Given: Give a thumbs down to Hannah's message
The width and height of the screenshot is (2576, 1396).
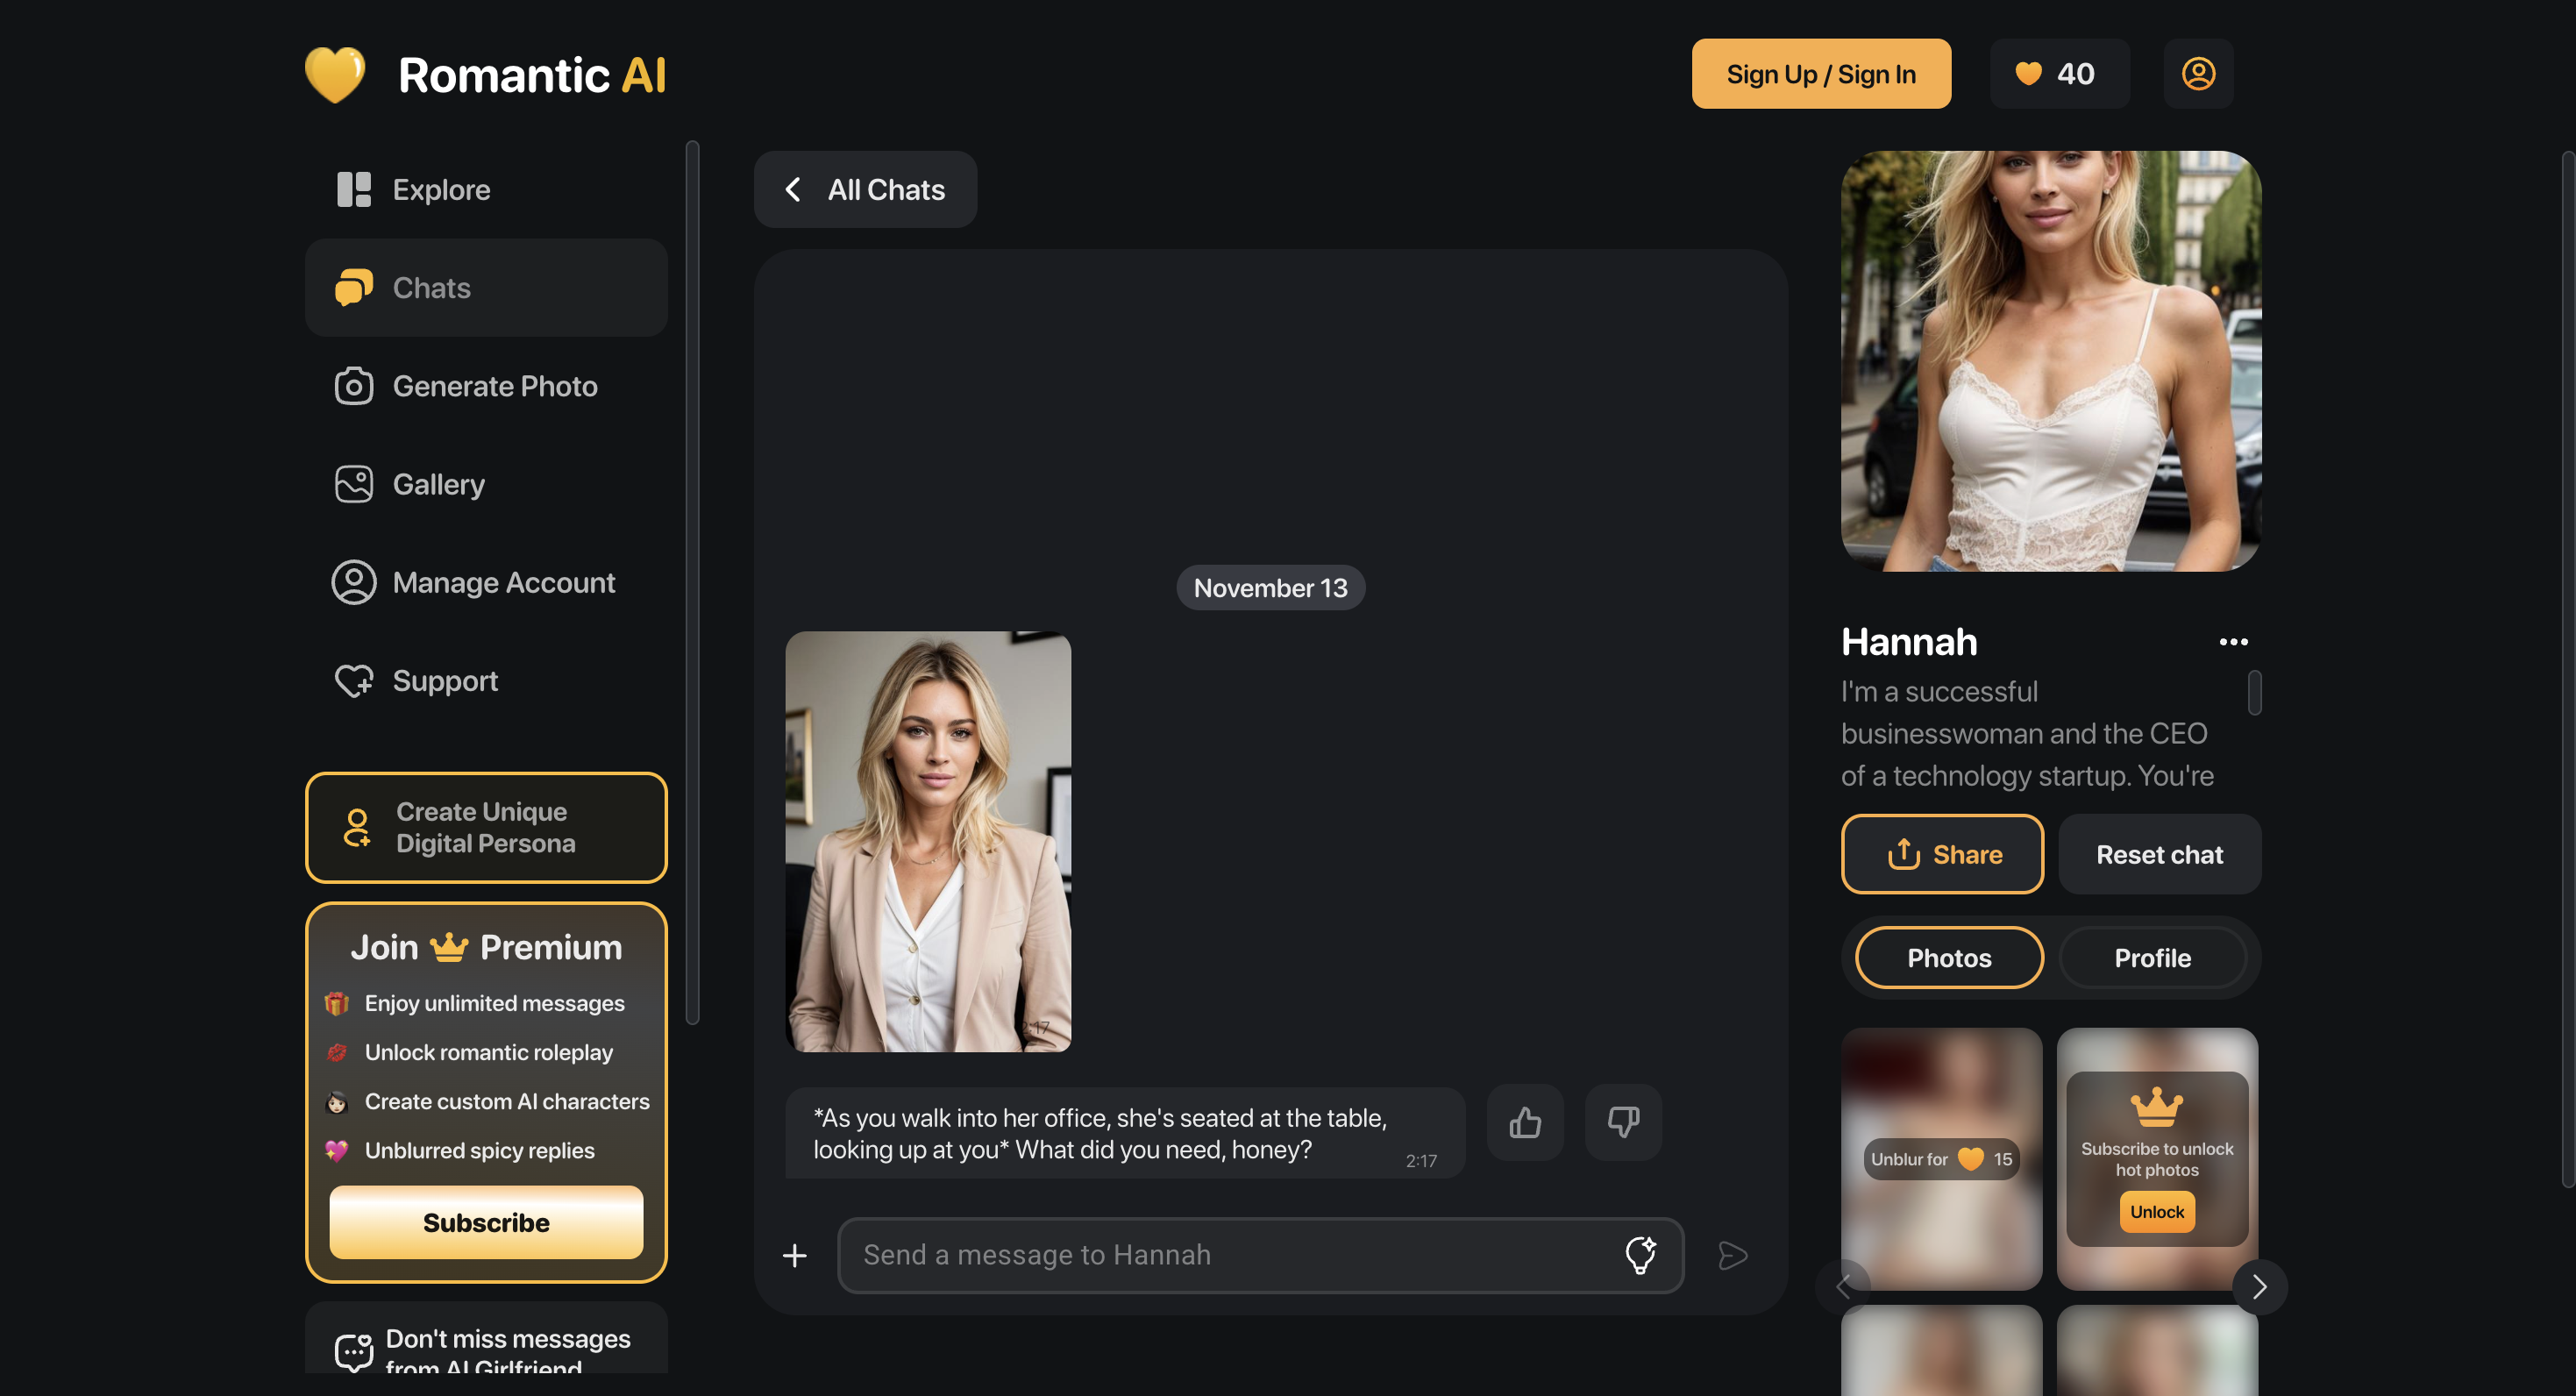Looking at the screenshot, I should [1622, 1122].
